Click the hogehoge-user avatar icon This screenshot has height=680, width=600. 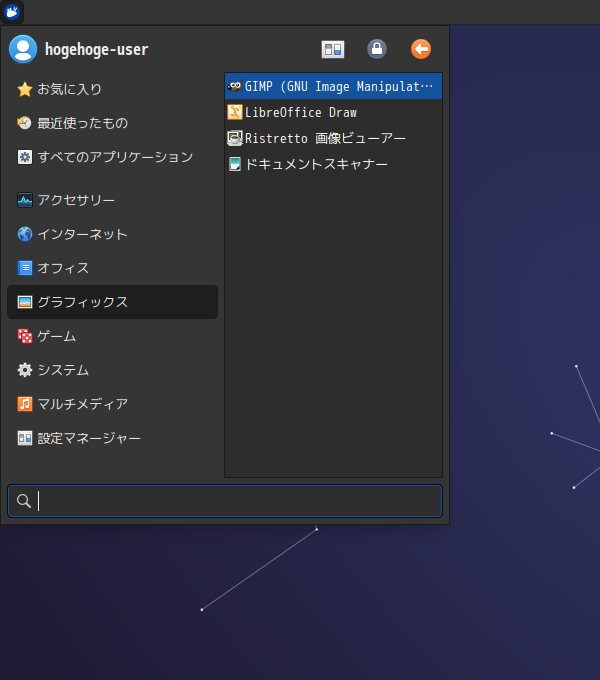(23, 49)
